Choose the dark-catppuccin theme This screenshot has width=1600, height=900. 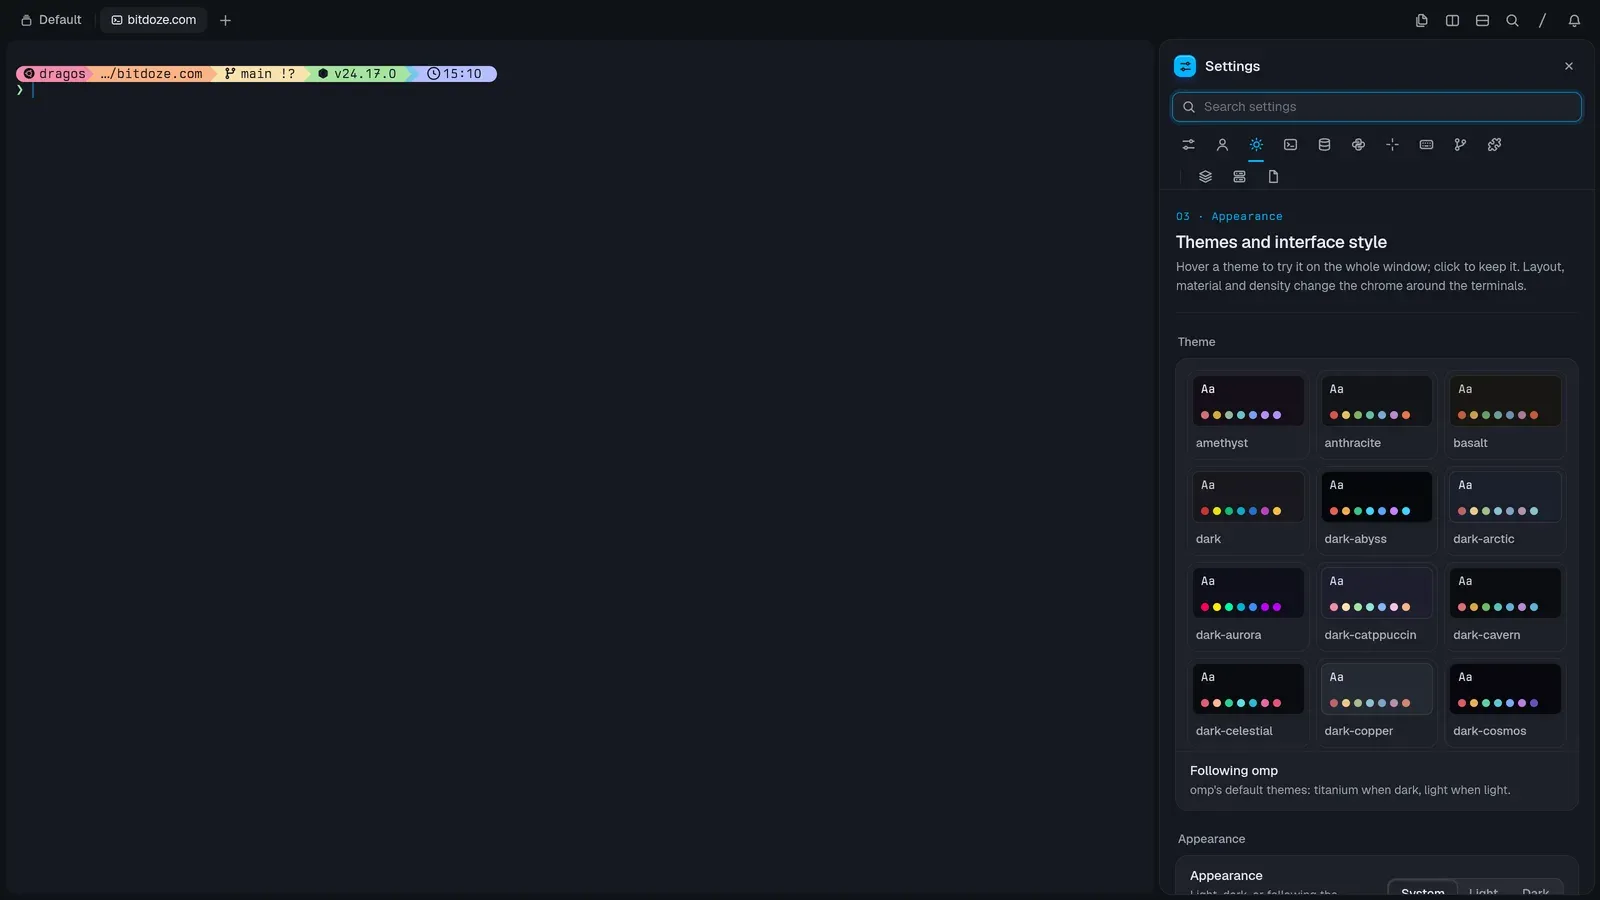(1377, 607)
